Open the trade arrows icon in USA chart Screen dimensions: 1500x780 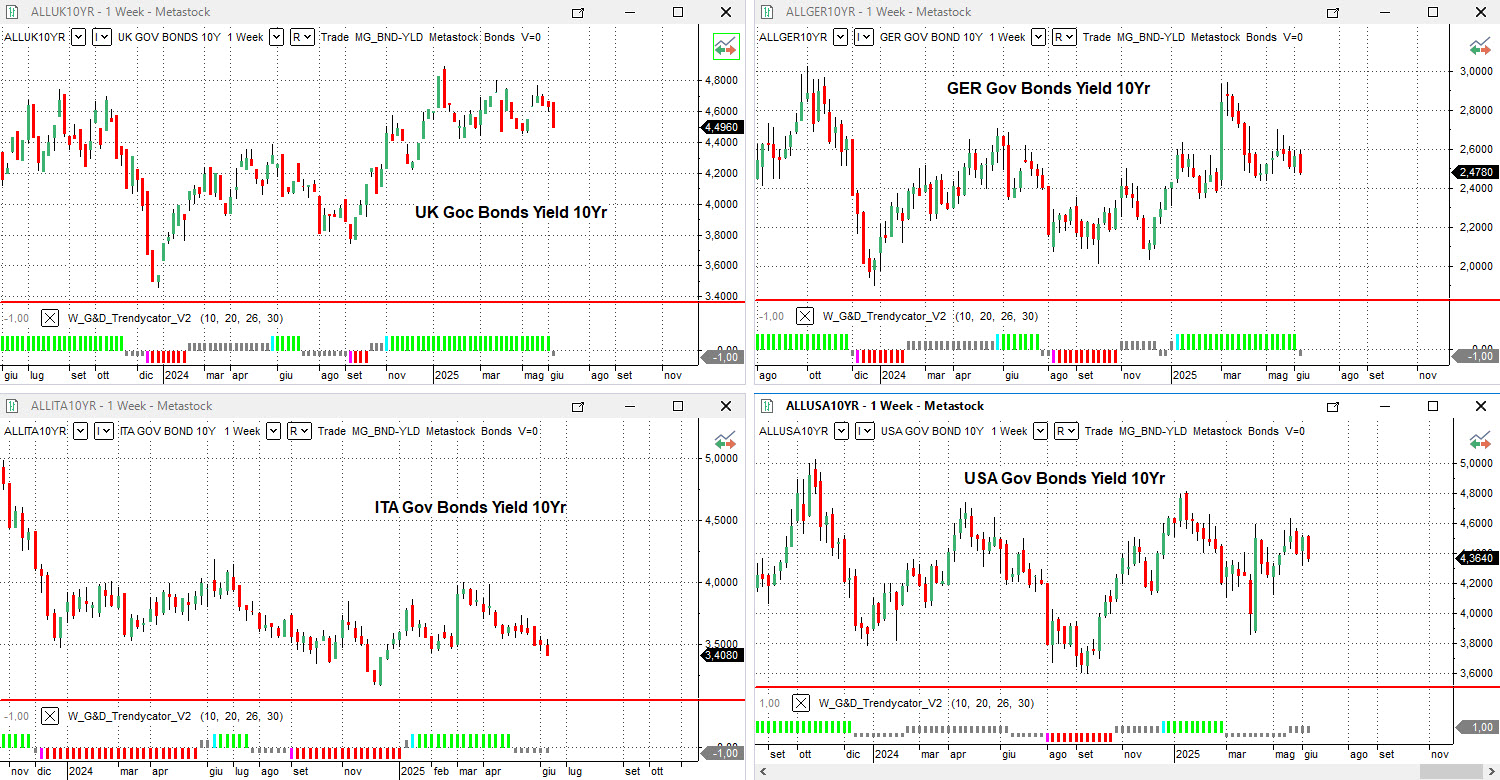point(1479,440)
